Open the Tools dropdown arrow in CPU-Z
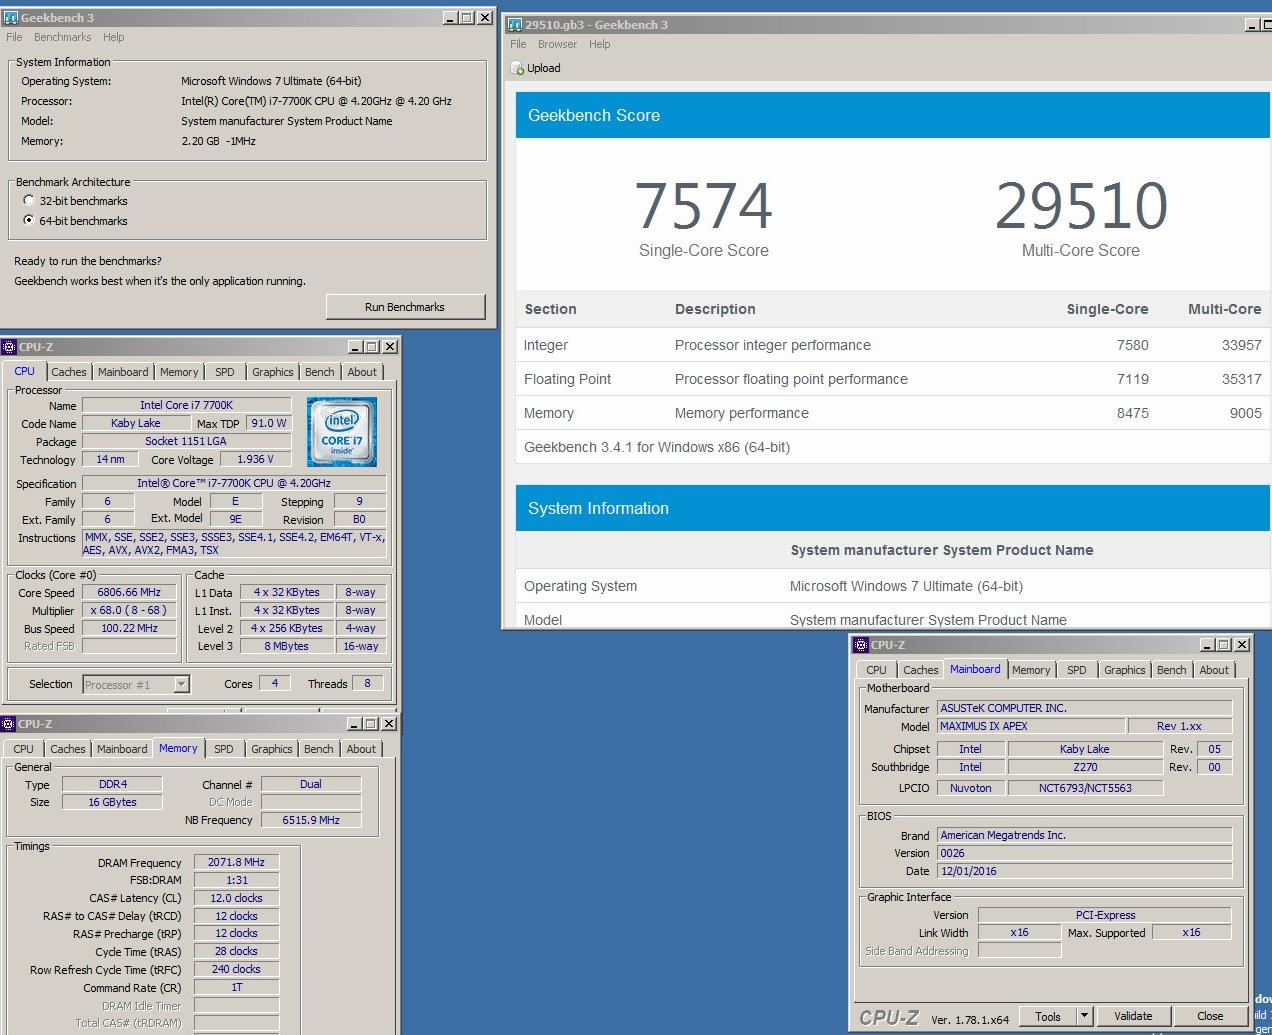The width and height of the screenshot is (1272, 1035). (1083, 1016)
